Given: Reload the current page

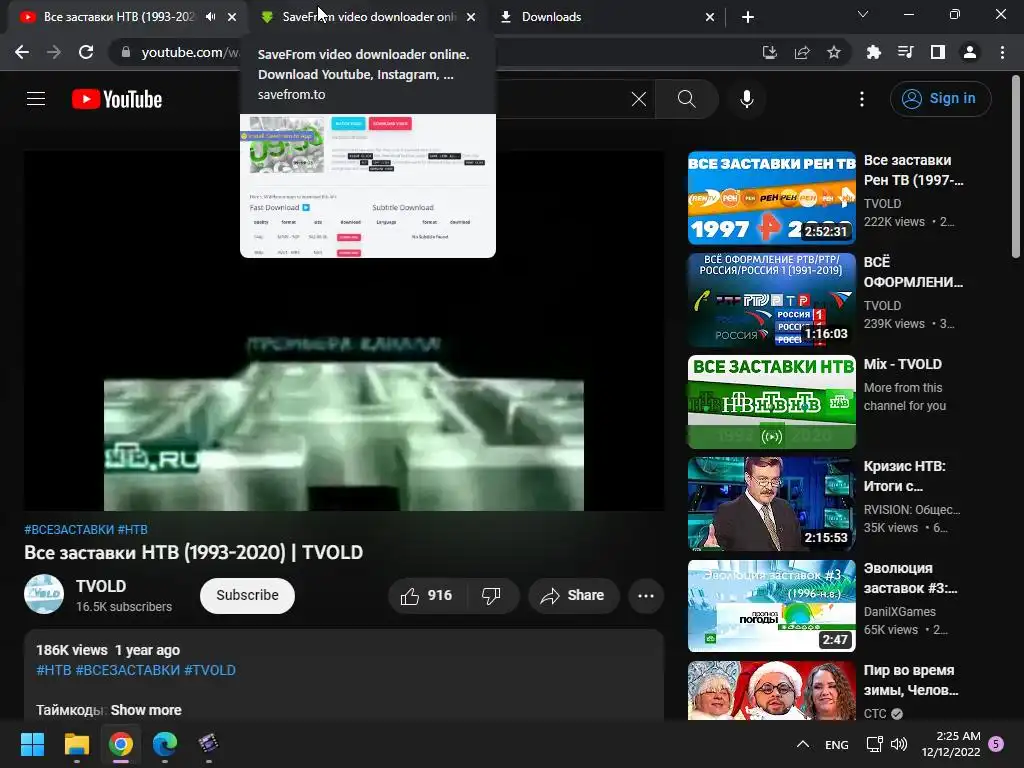Looking at the screenshot, I should click(x=86, y=52).
